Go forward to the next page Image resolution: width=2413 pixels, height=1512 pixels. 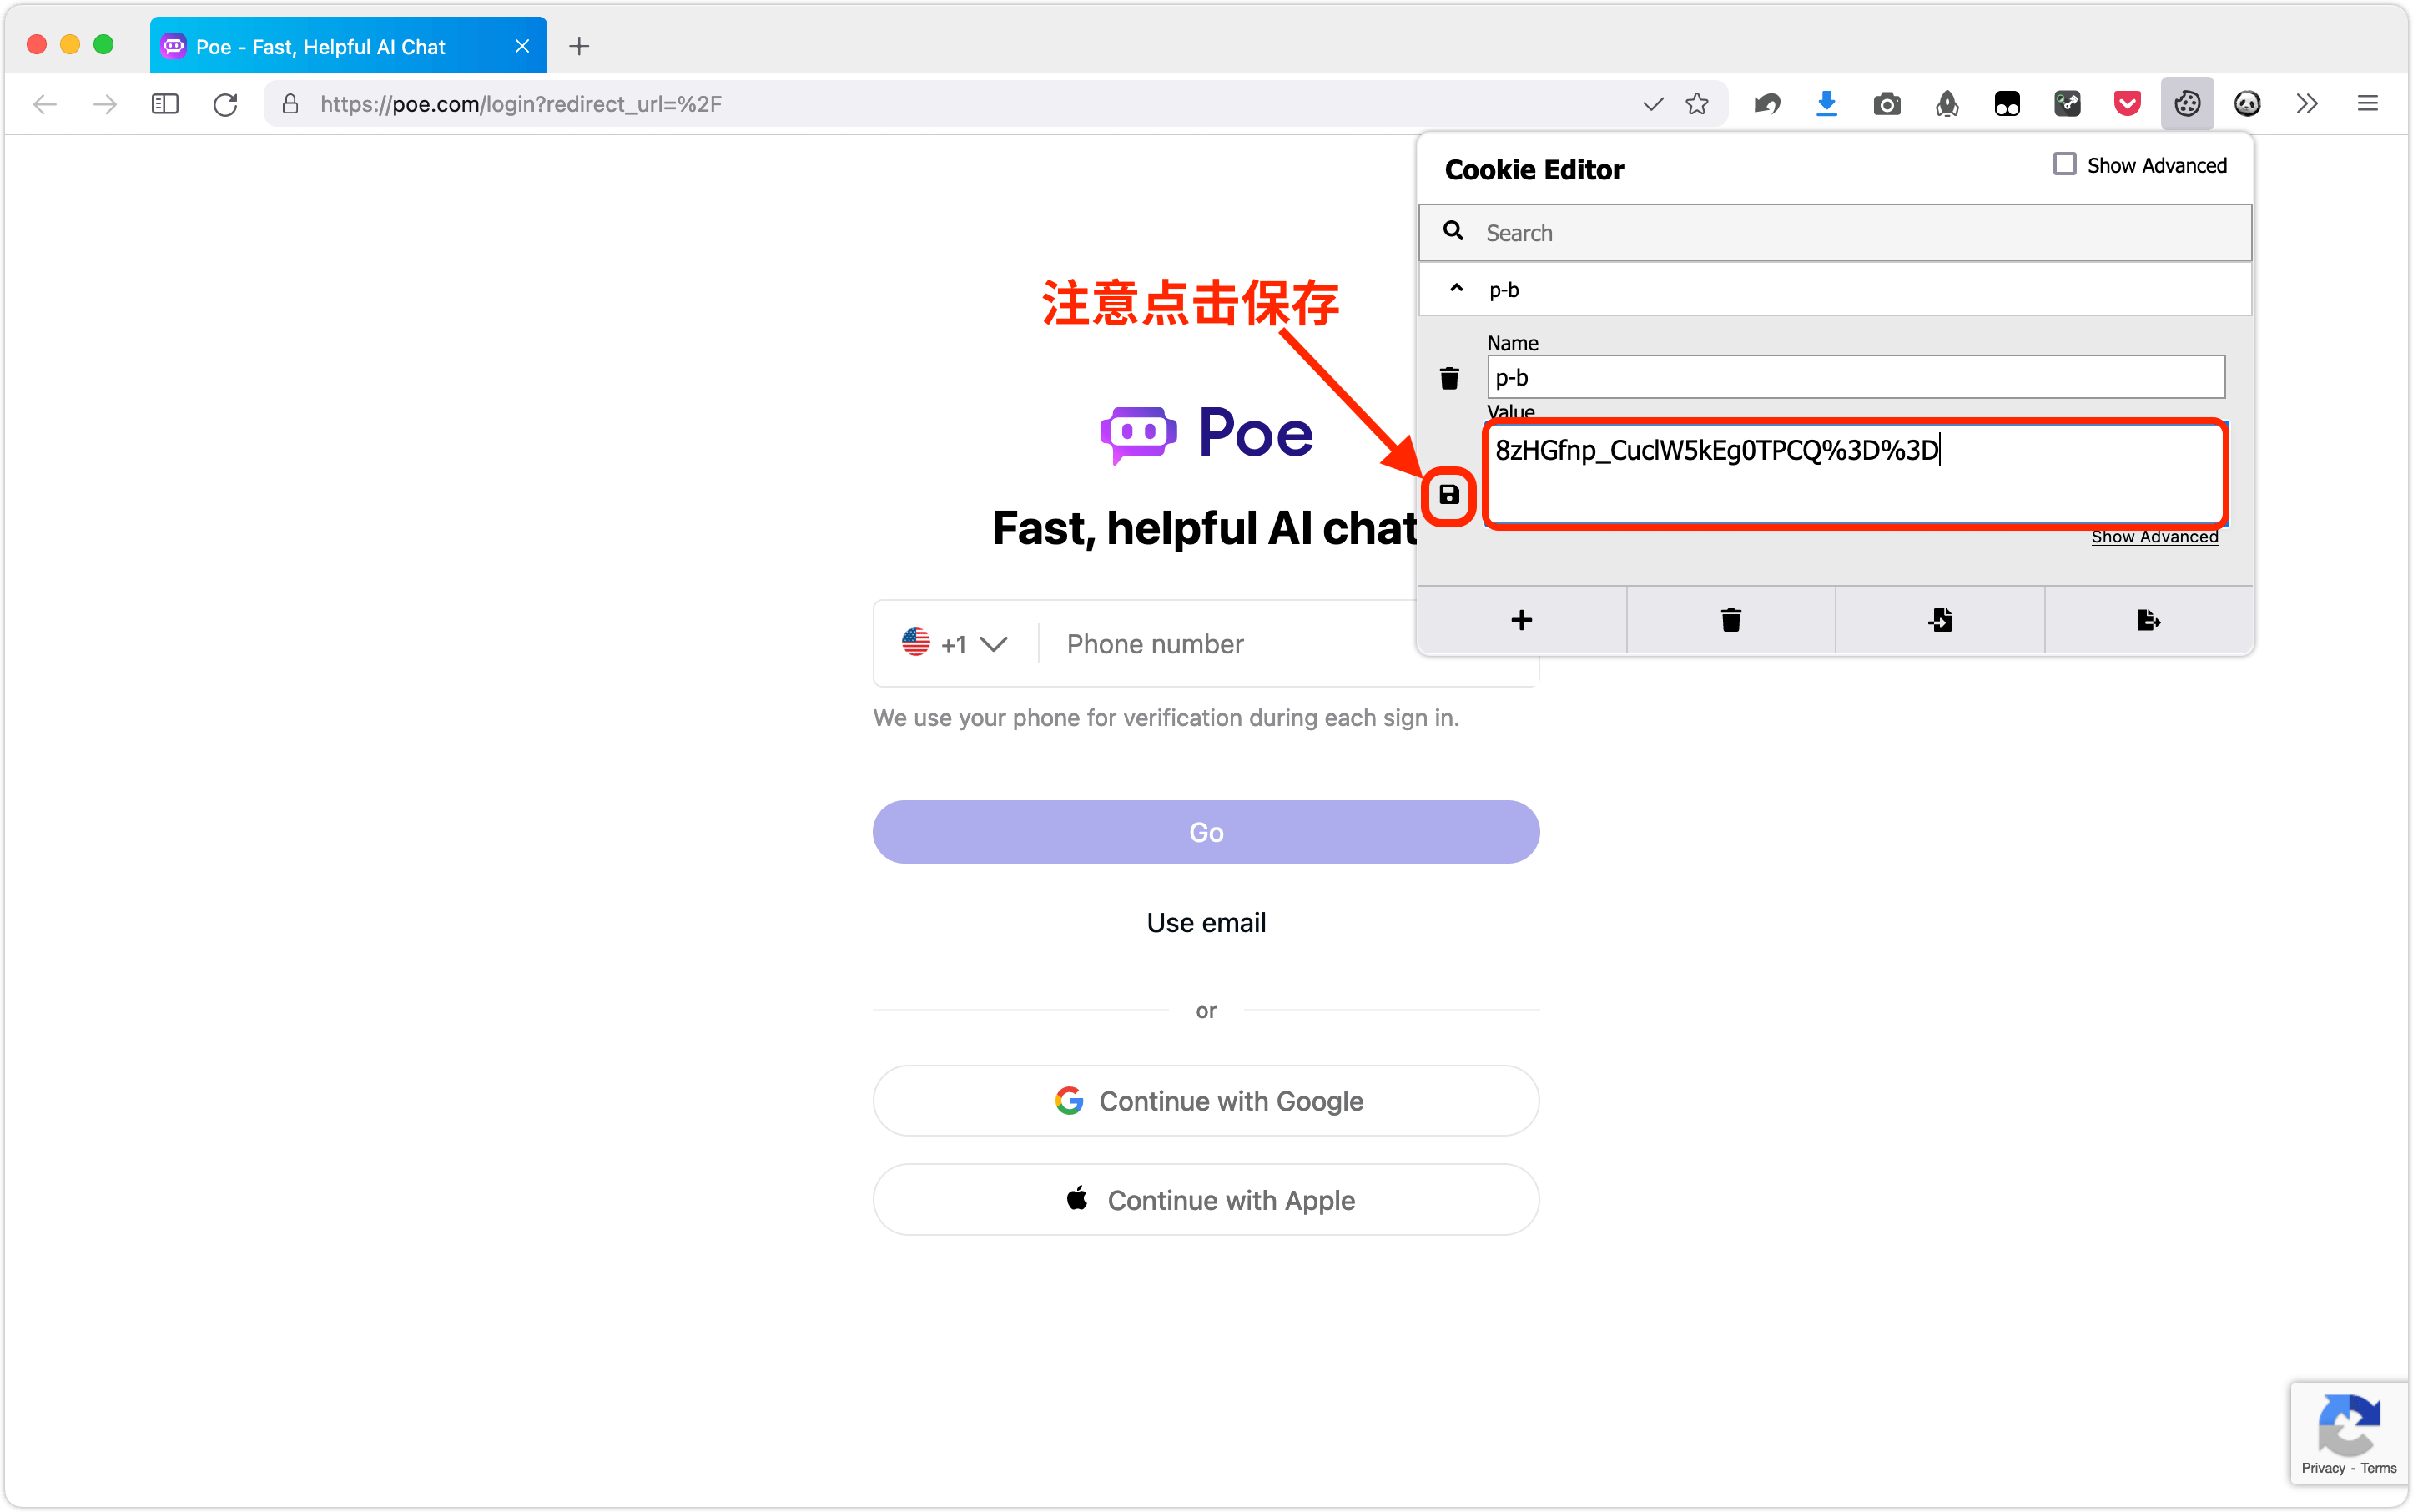coord(105,104)
